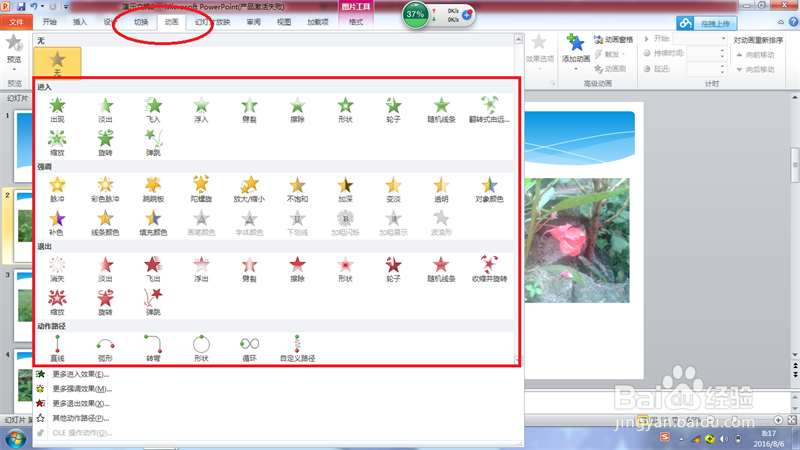Select the 收缩并旋转 exit effect
Image resolution: width=800 pixels, height=450 pixels.
click(x=489, y=269)
